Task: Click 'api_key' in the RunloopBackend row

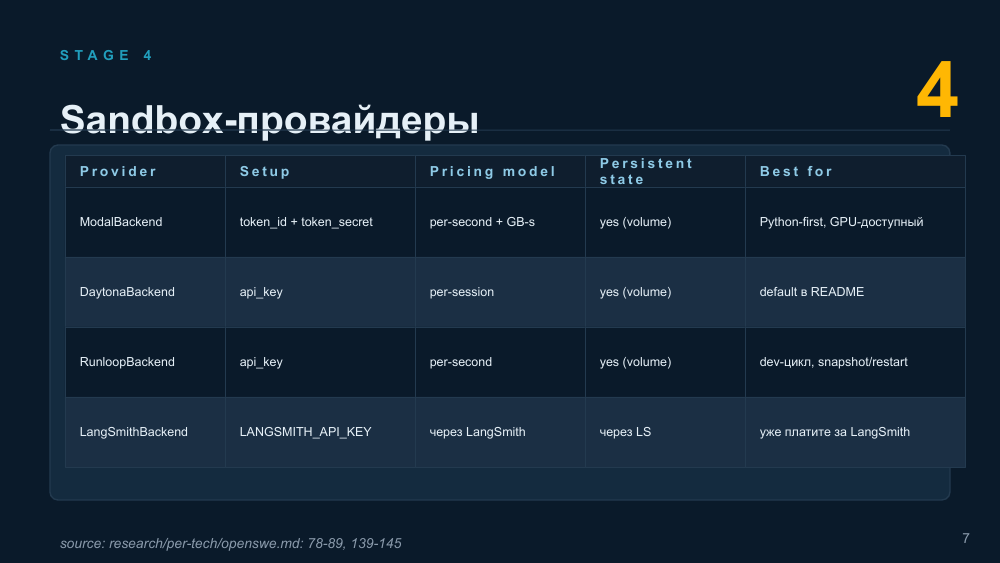Action: pos(320,363)
